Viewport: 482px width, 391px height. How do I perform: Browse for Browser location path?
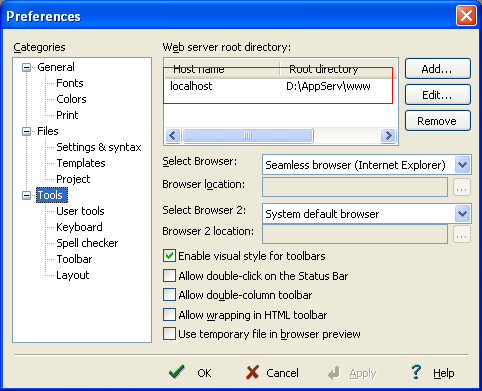tap(462, 187)
